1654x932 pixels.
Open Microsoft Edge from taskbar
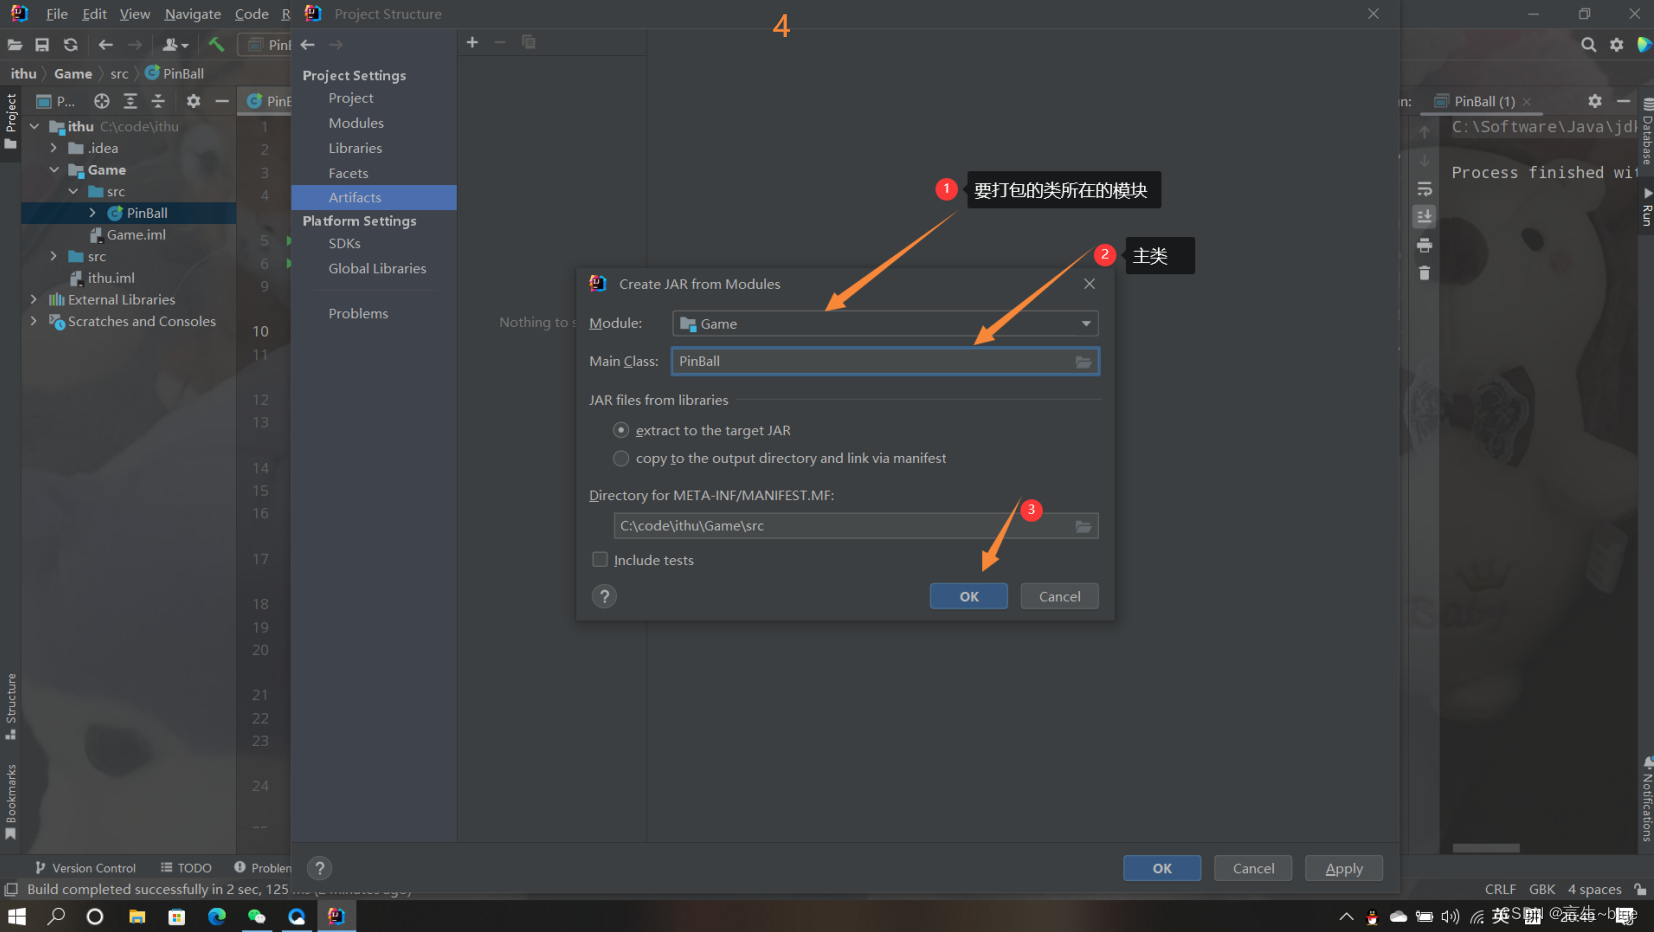coord(217,916)
